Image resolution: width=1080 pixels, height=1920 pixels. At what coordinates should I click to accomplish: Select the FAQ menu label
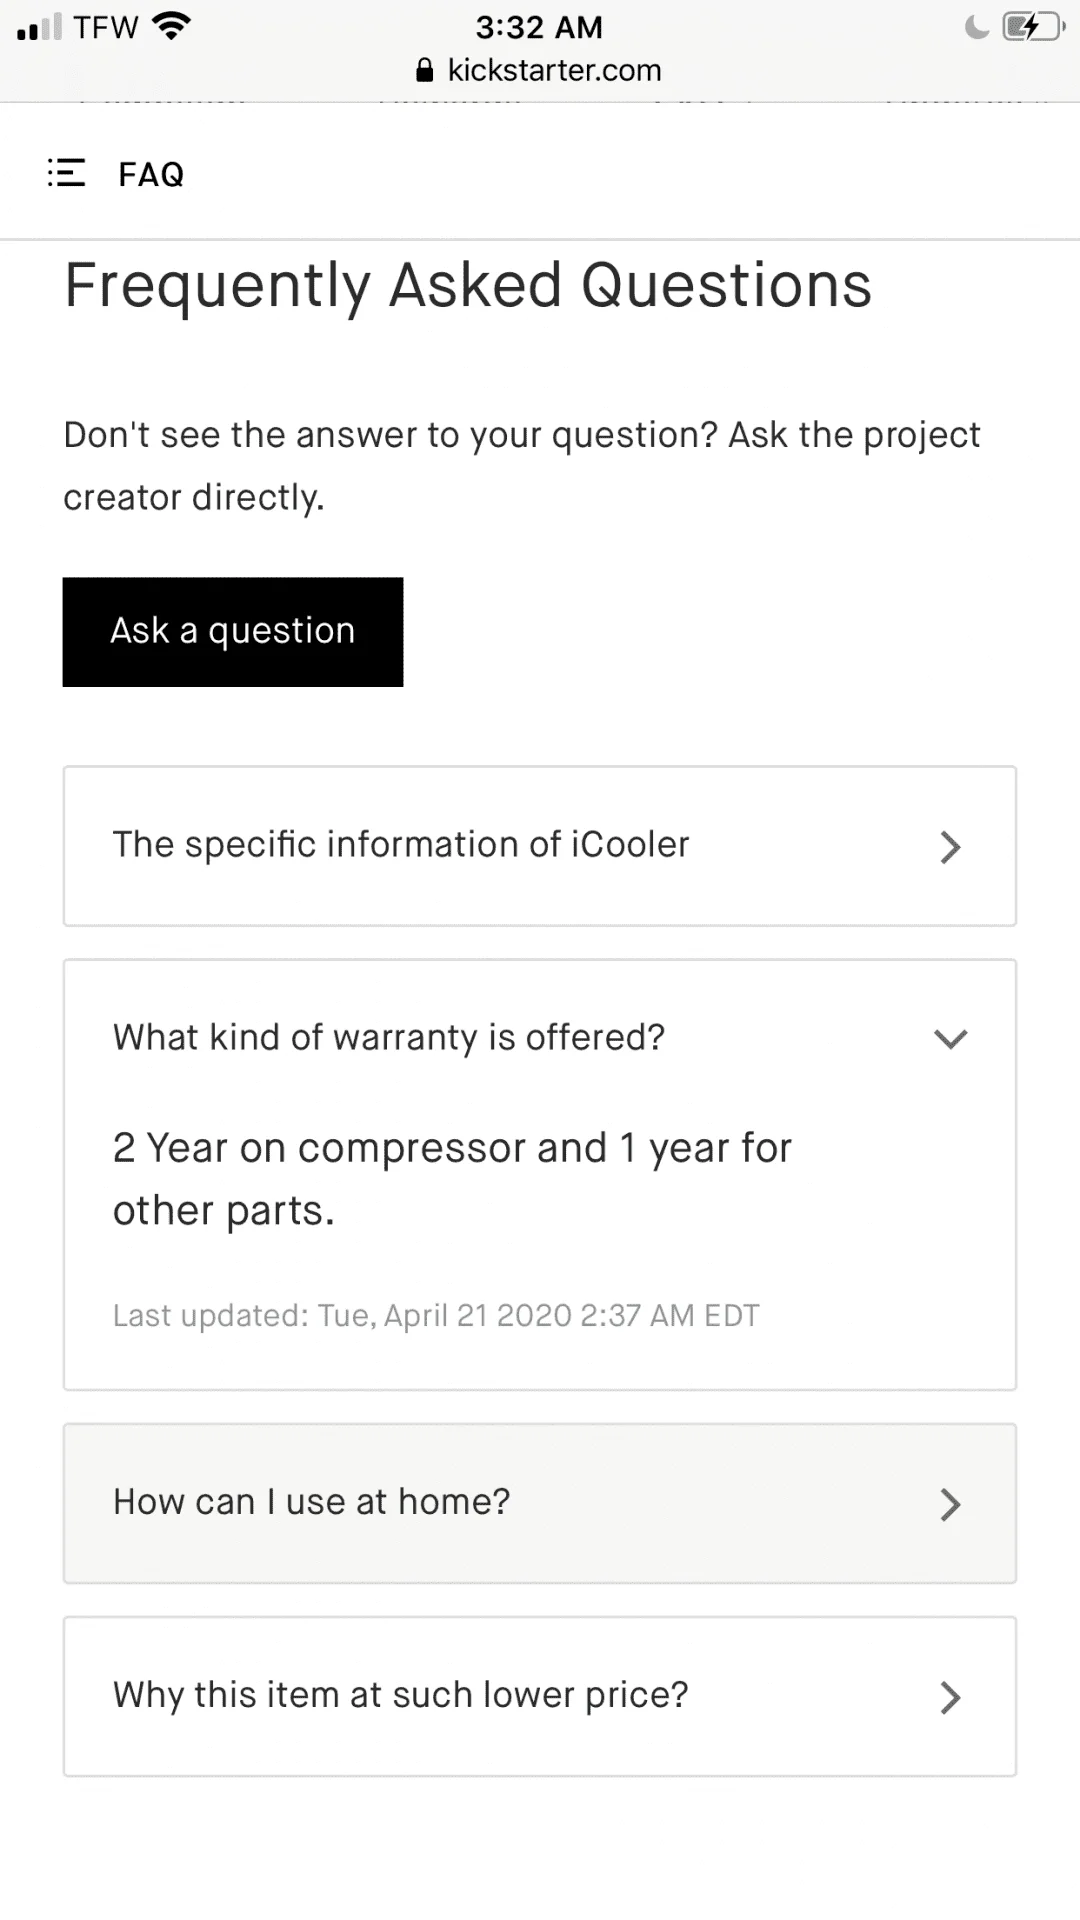tap(151, 174)
